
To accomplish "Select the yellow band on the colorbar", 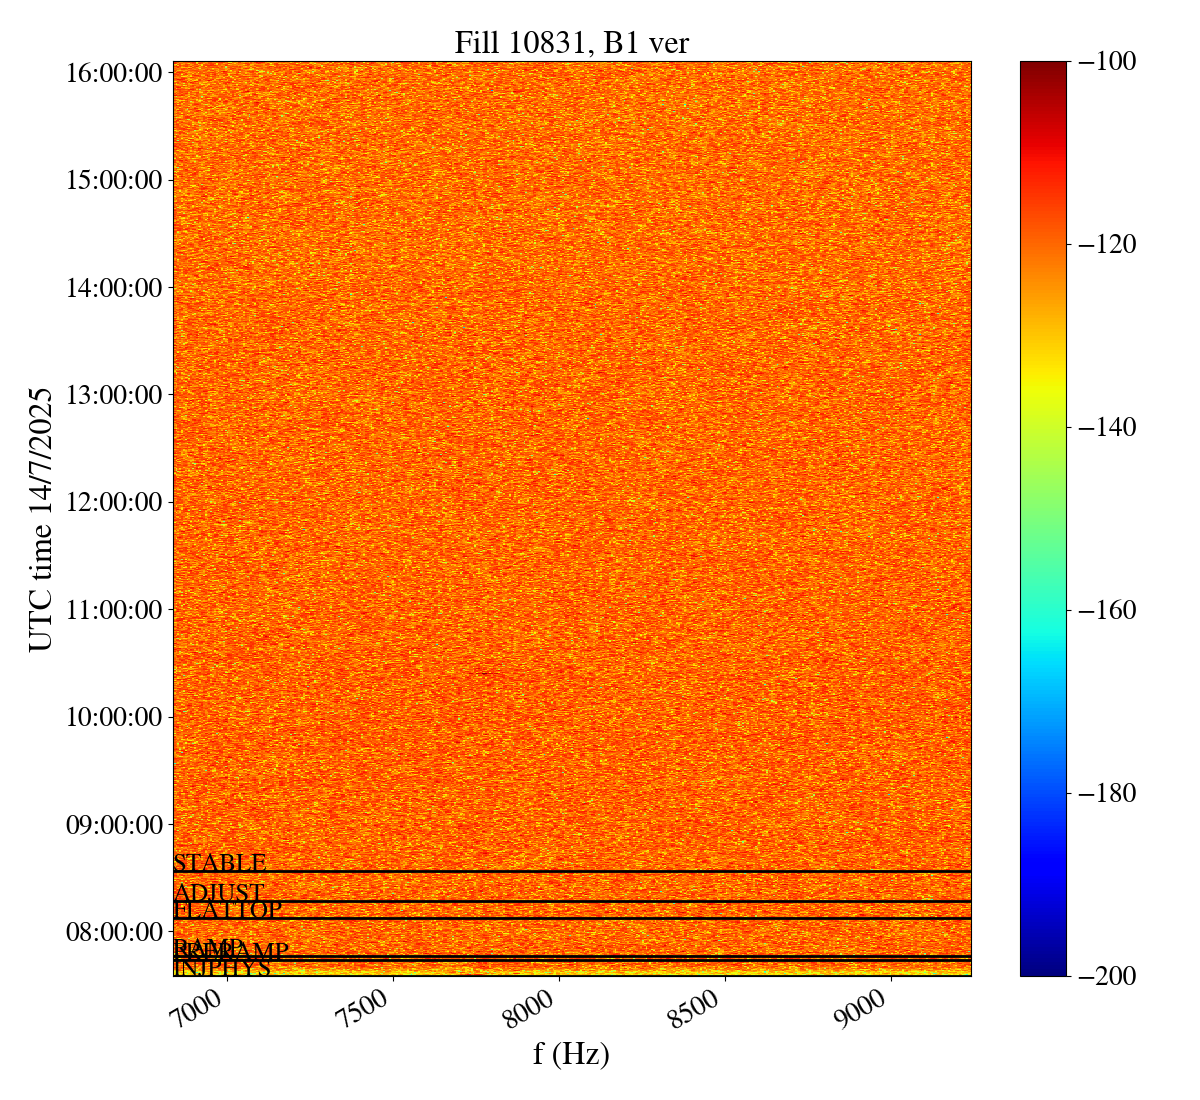I will (x=1043, y=381).
